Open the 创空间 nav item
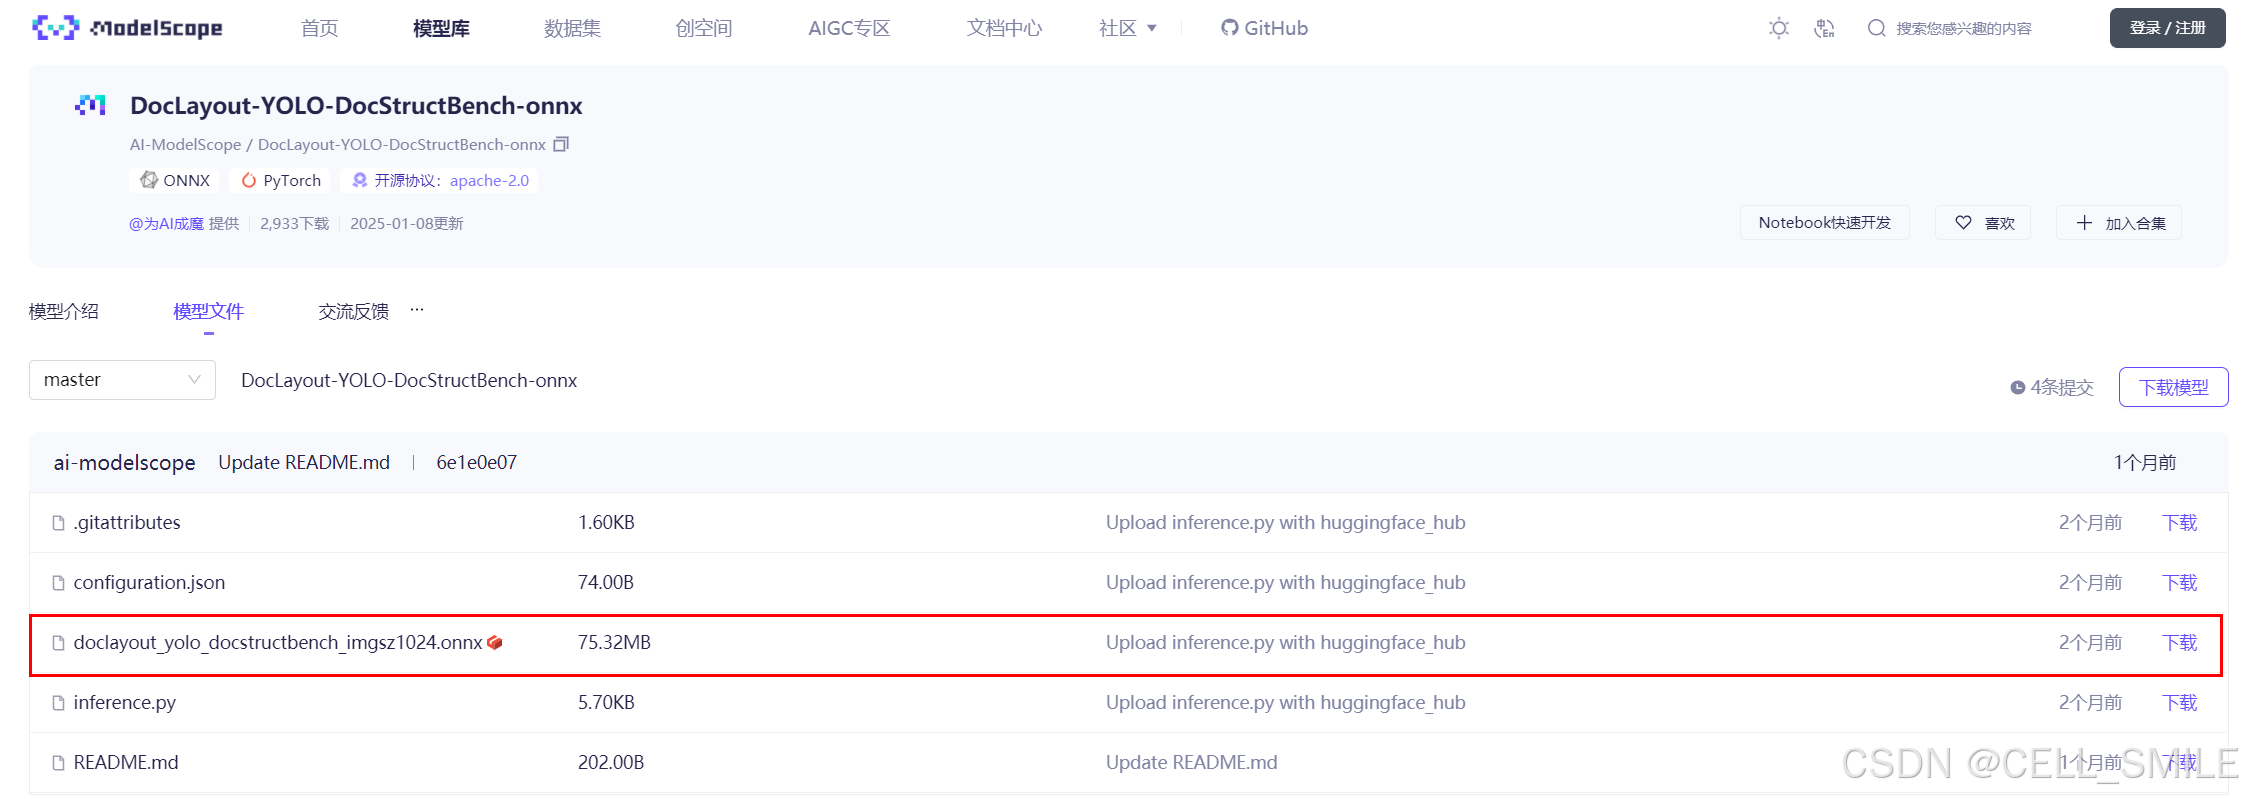The image size is (2243, 799). pos(703,28)
